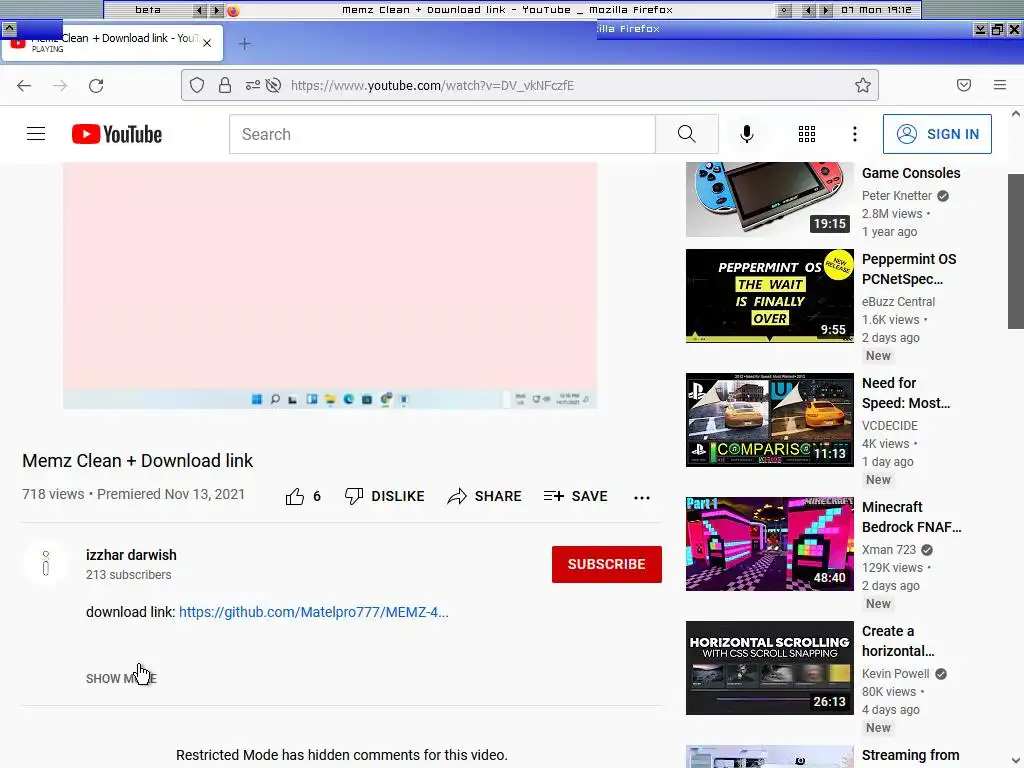Go back with the browser back arrow
Screen dimensions: 1024x768
24,86
